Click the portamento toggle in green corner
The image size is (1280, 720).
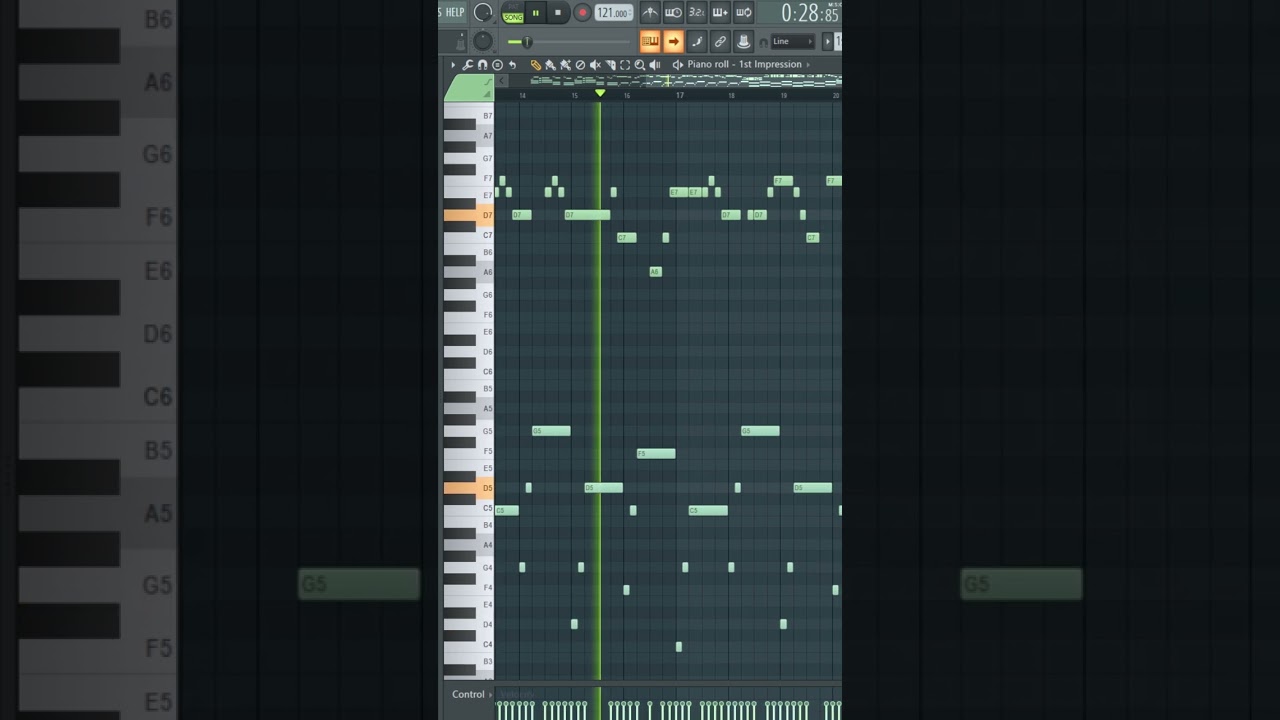pyautogui.click(x=488, y=82)
